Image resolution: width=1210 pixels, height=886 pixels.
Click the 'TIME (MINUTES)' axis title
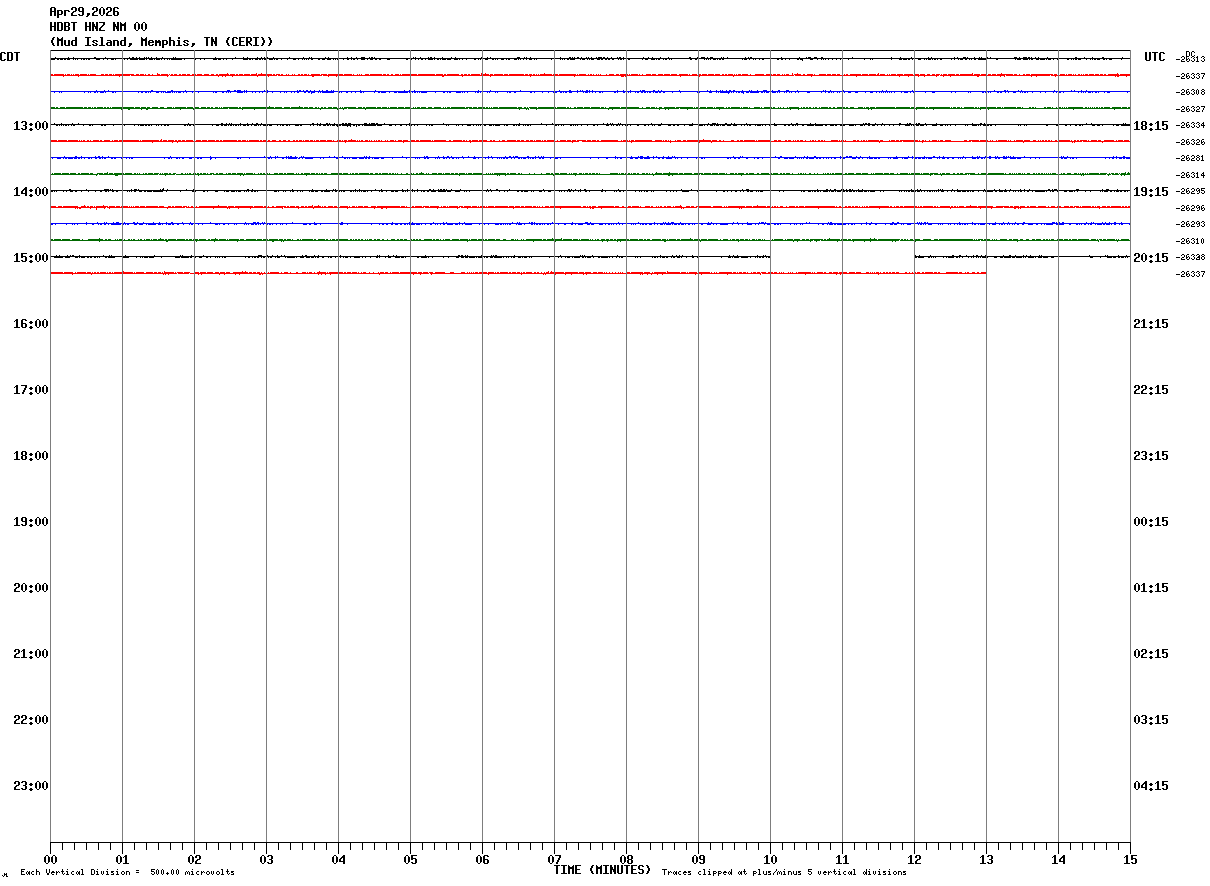tap(602, 870)
